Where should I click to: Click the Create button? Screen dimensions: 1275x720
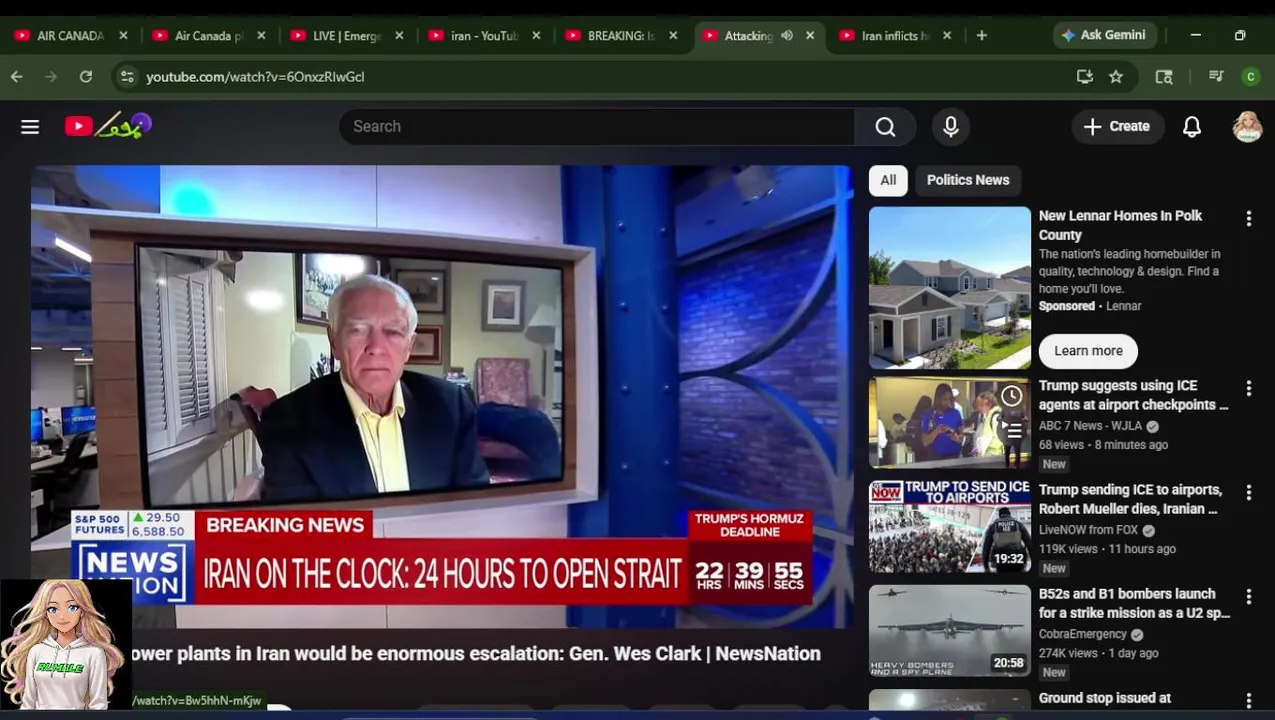coord(1117,126)
